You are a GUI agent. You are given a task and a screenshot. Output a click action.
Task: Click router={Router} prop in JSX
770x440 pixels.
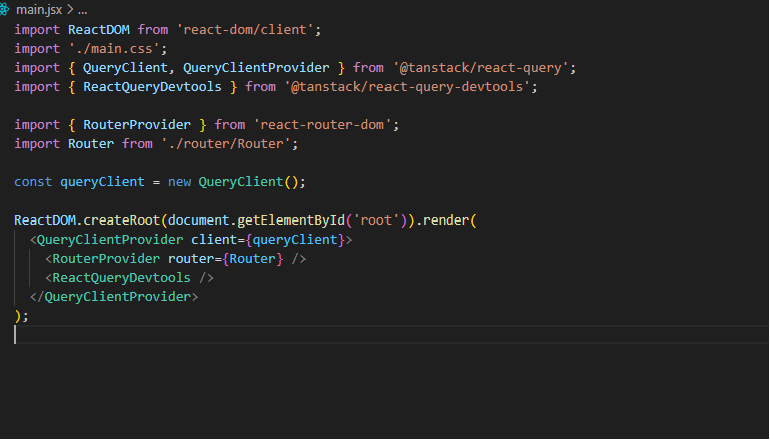pyautogui.click(x=226, y=259)
